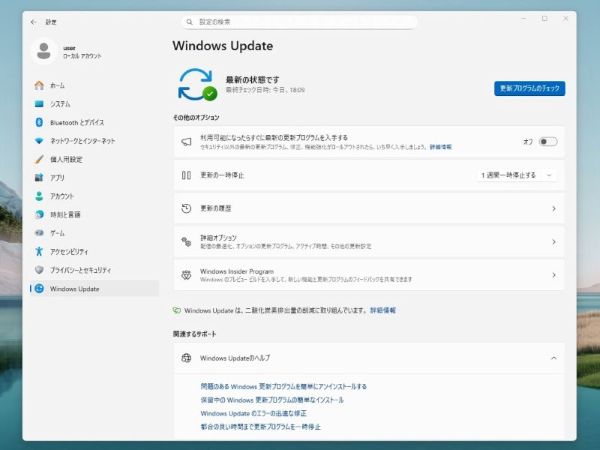Image resolution: width=600 pixels, height=450 pixels.
Task: Open link about uninstalling problematic Windows updates
Action: click(x=284, y=386)
